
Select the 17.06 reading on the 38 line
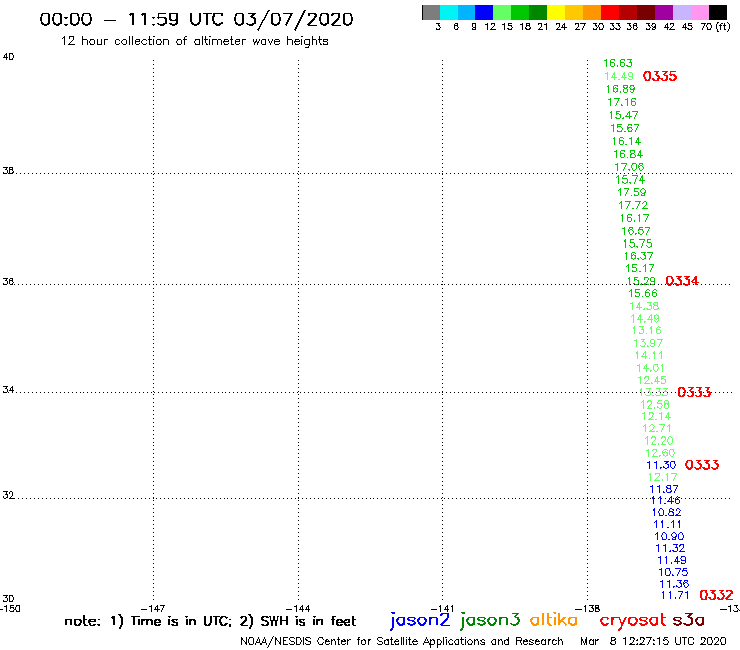[629, 167]
